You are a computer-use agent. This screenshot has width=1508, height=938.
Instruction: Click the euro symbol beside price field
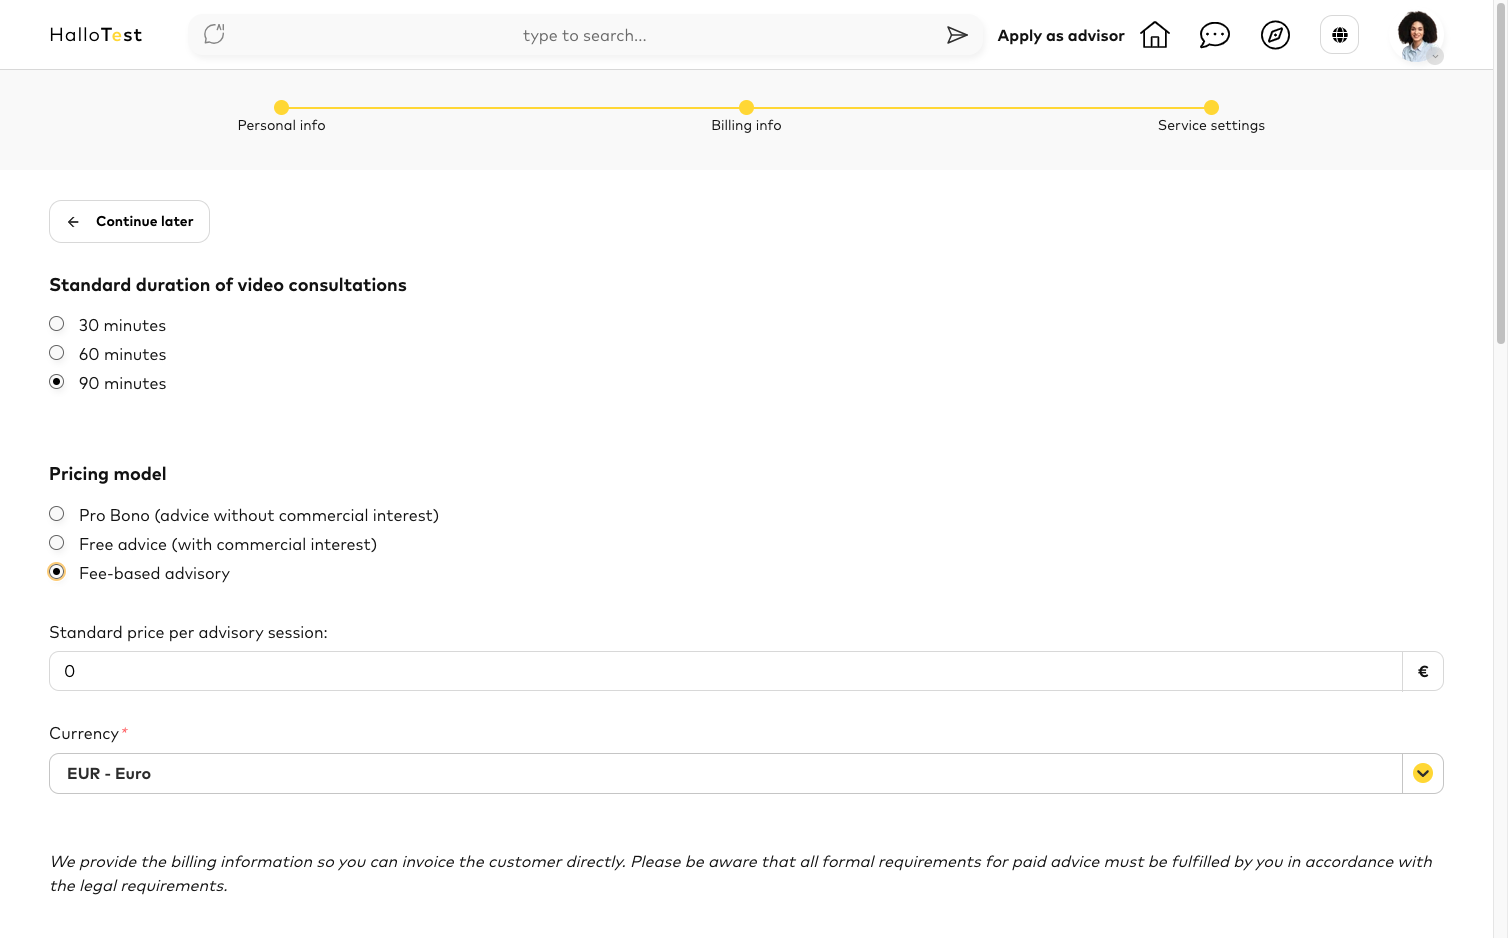[x=1423, y=671]
